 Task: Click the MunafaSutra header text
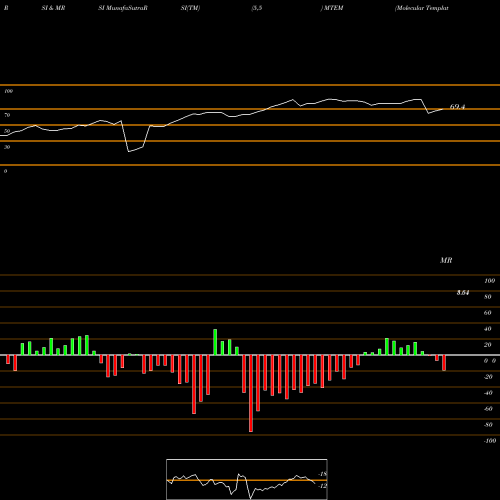click(x=125, y=8)
